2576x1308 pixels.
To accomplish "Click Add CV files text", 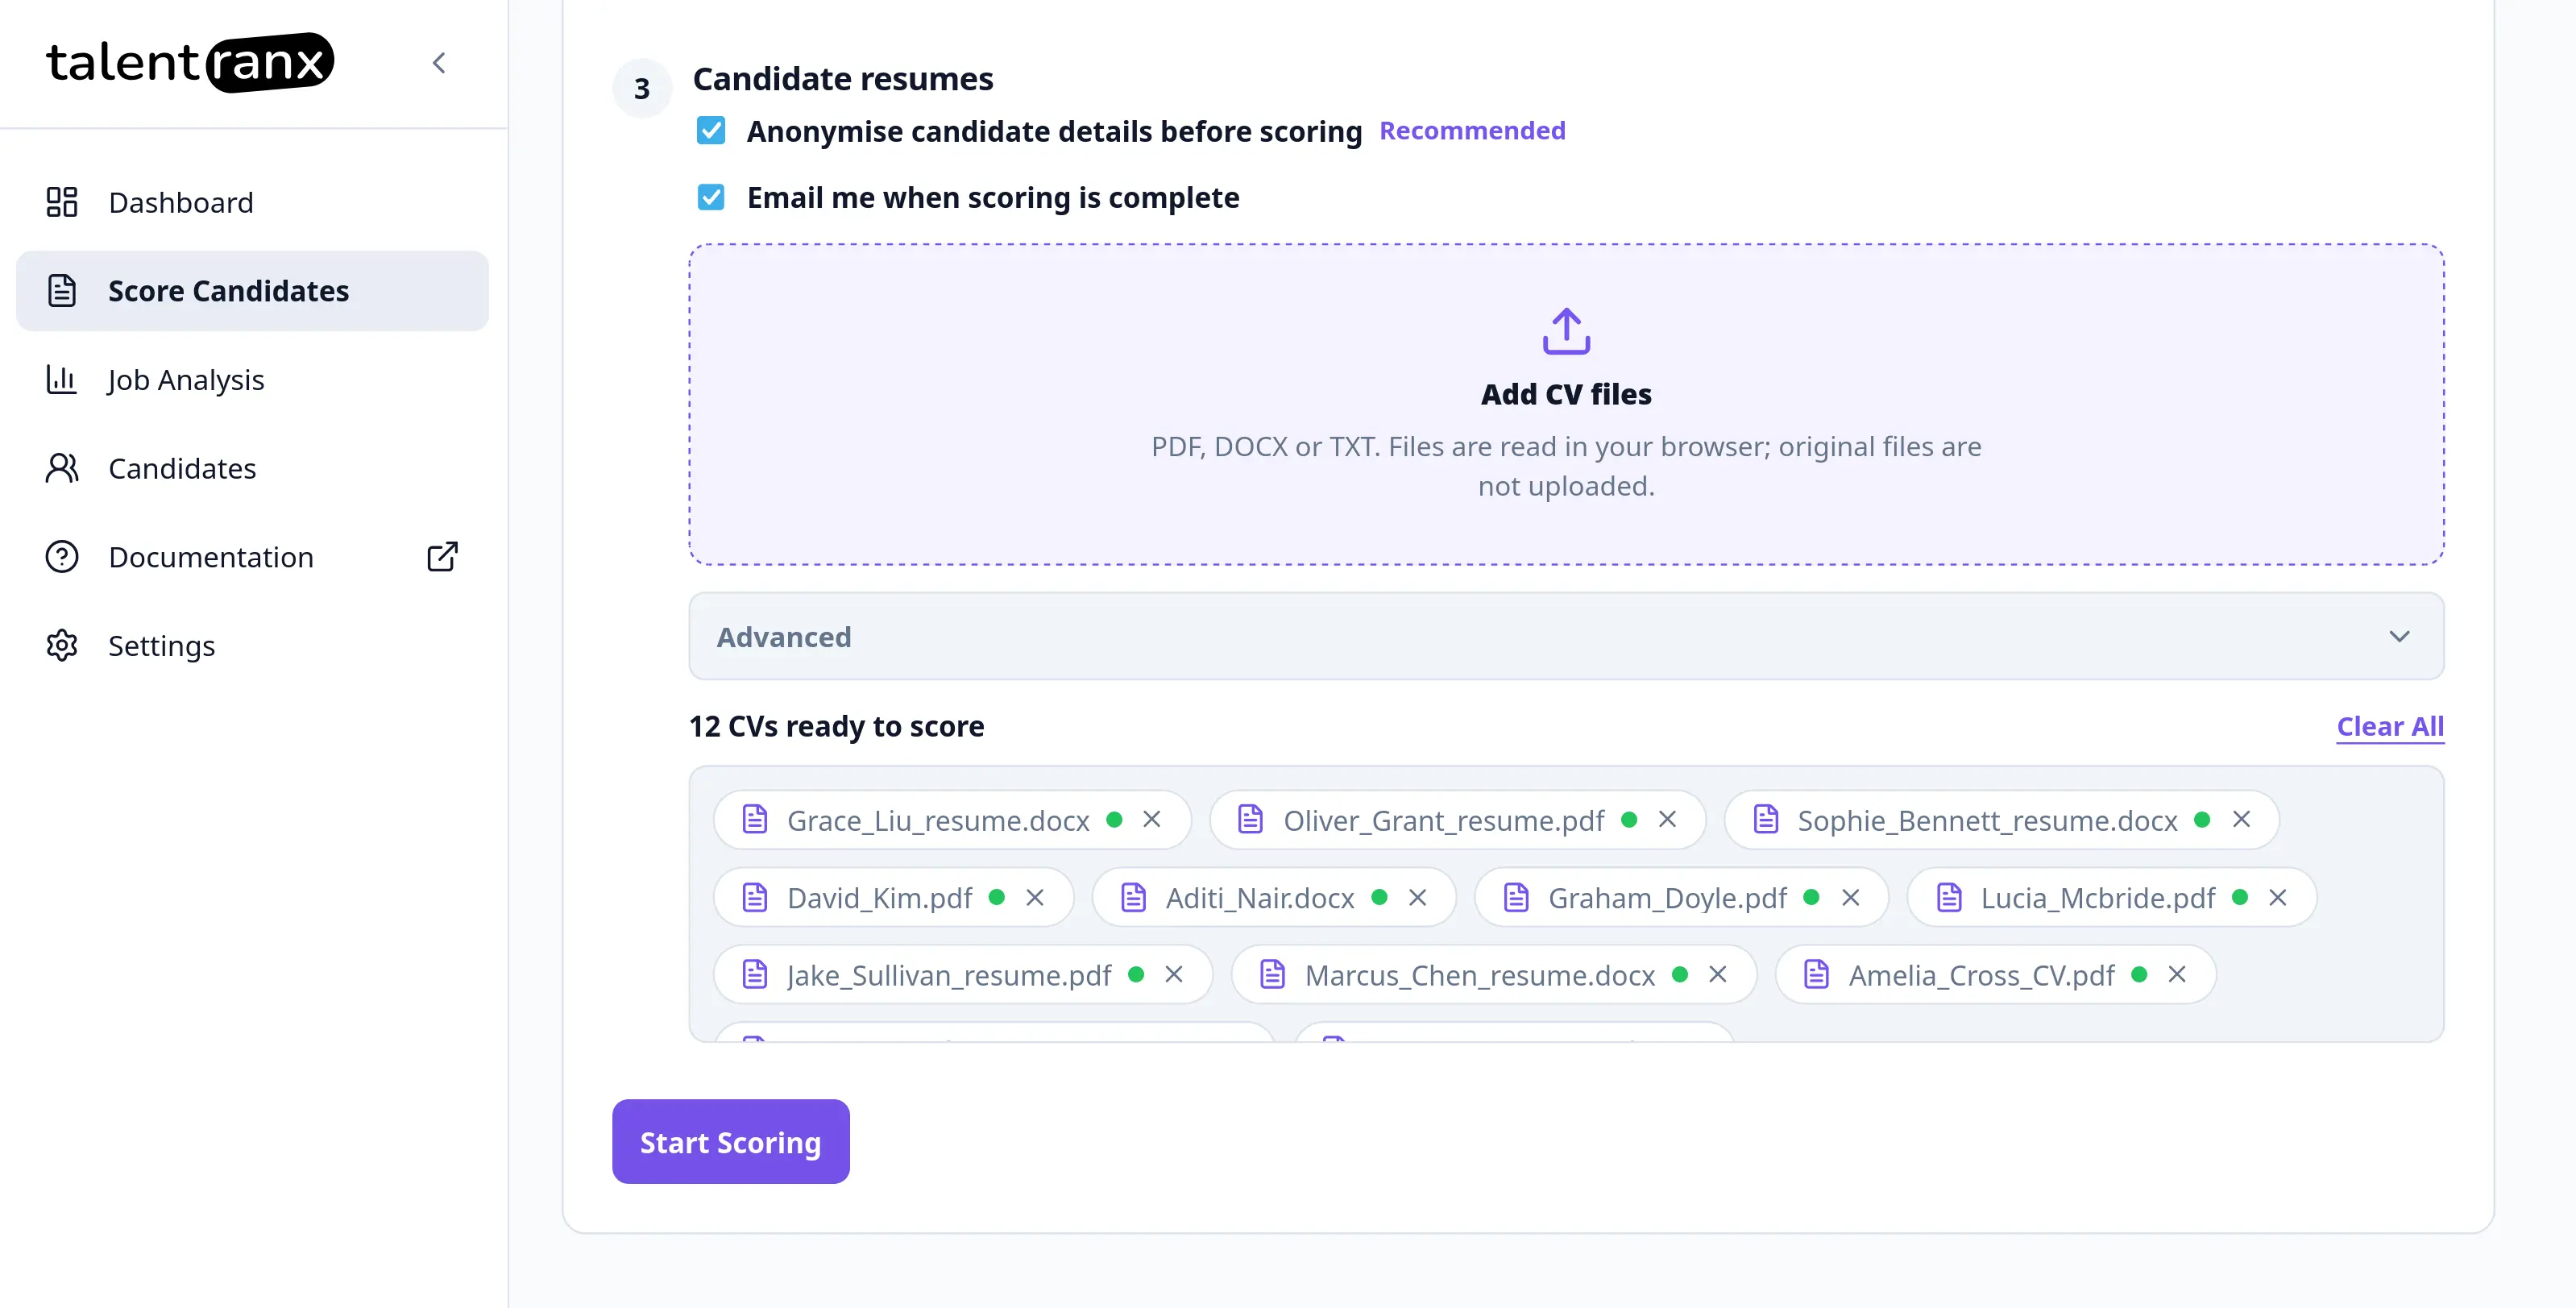I will click(1566, 394).
